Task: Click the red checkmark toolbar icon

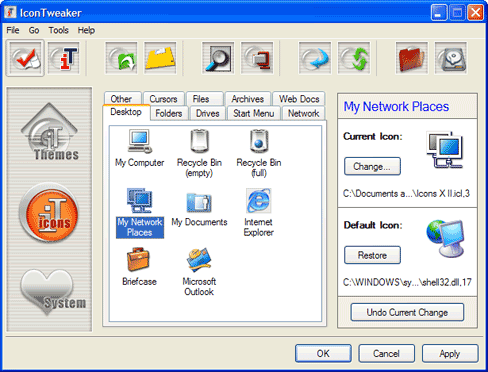Action: click(x=25, y=58)
